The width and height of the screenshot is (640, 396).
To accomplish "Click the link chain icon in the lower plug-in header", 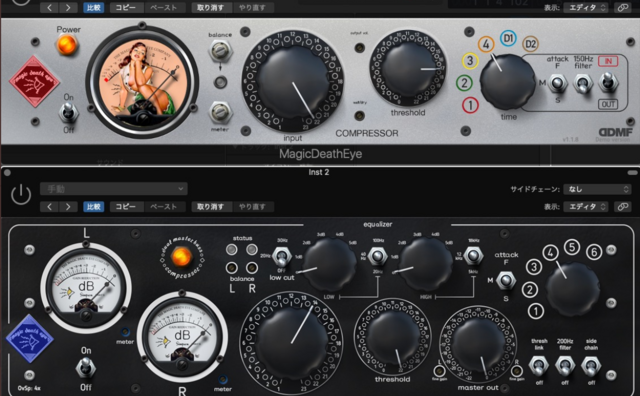I will point(622,207).
